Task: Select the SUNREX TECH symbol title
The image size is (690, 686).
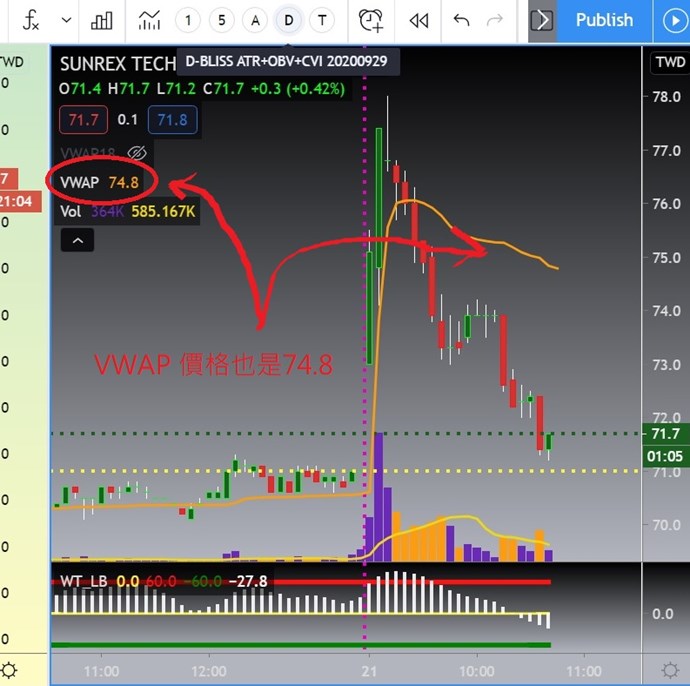Action: point(118,64)
